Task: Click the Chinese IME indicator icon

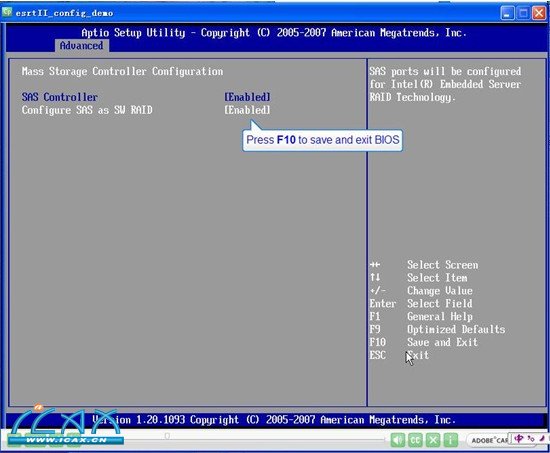Action: (519, 439)
